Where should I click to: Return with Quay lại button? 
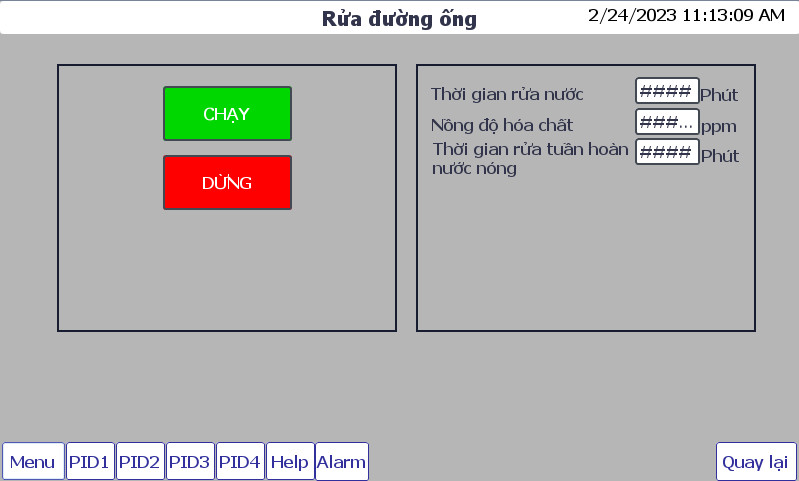(x=756, y=462)
